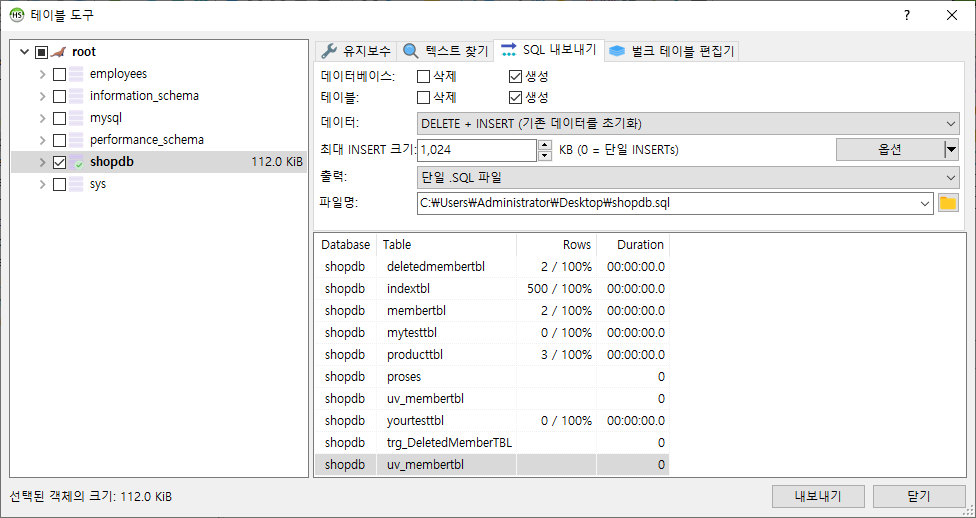Viewport: 976px width, 518px height.
Task: Select the indextbl result row
Action: click(492, 289)
